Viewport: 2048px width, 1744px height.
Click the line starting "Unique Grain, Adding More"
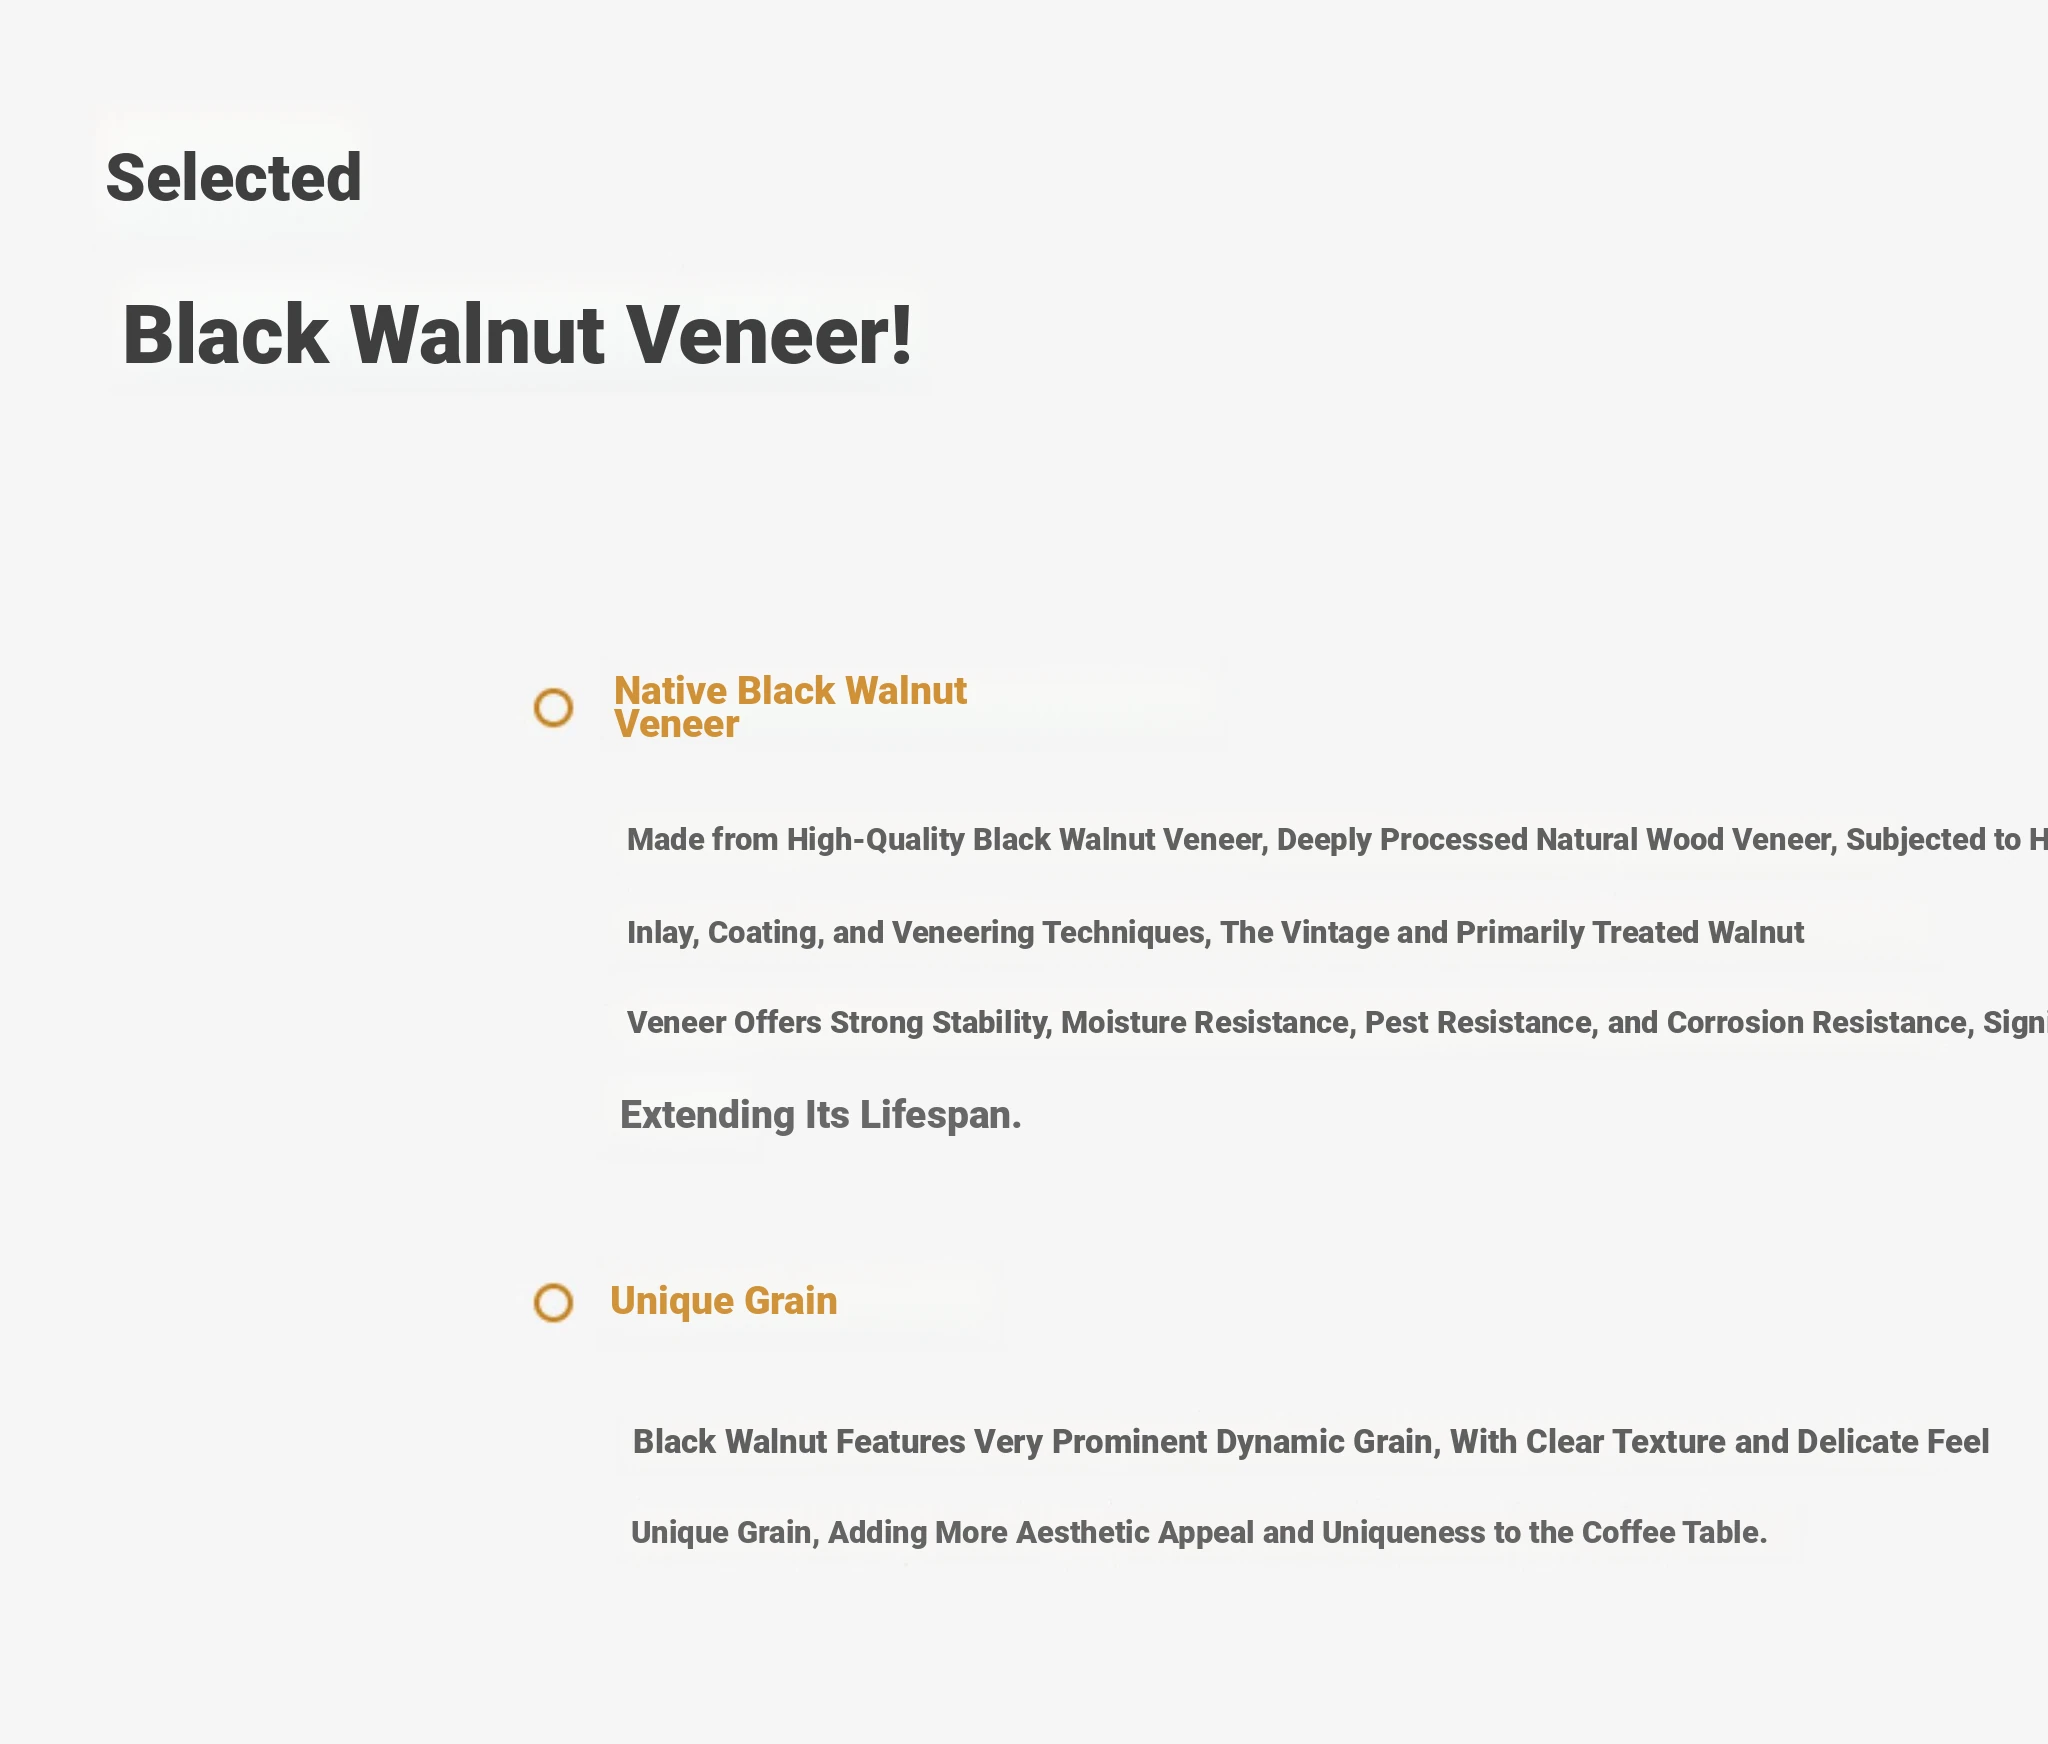(x=1198, y=1533)
